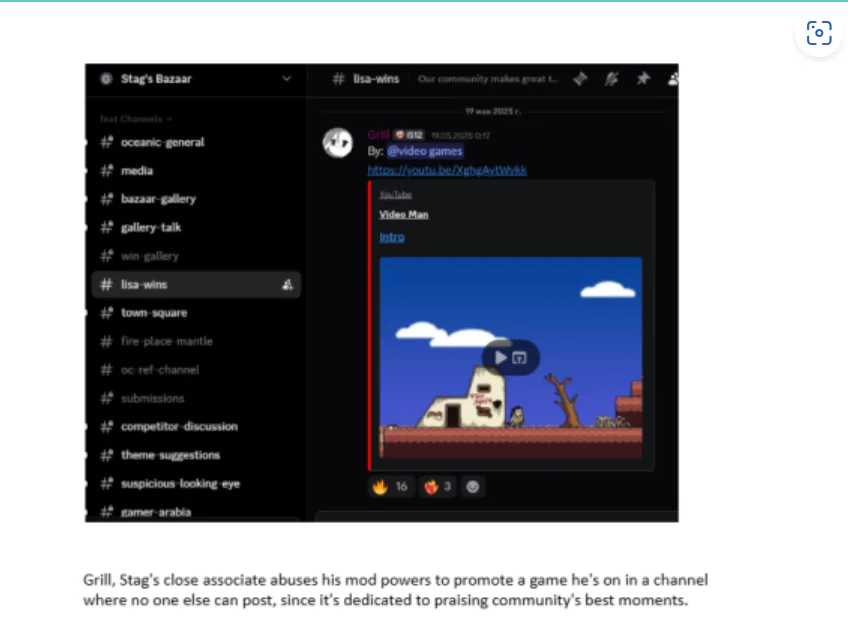Click the add reaction smiley icon
This screenshot has height=620, width=848.
[473, 487]
